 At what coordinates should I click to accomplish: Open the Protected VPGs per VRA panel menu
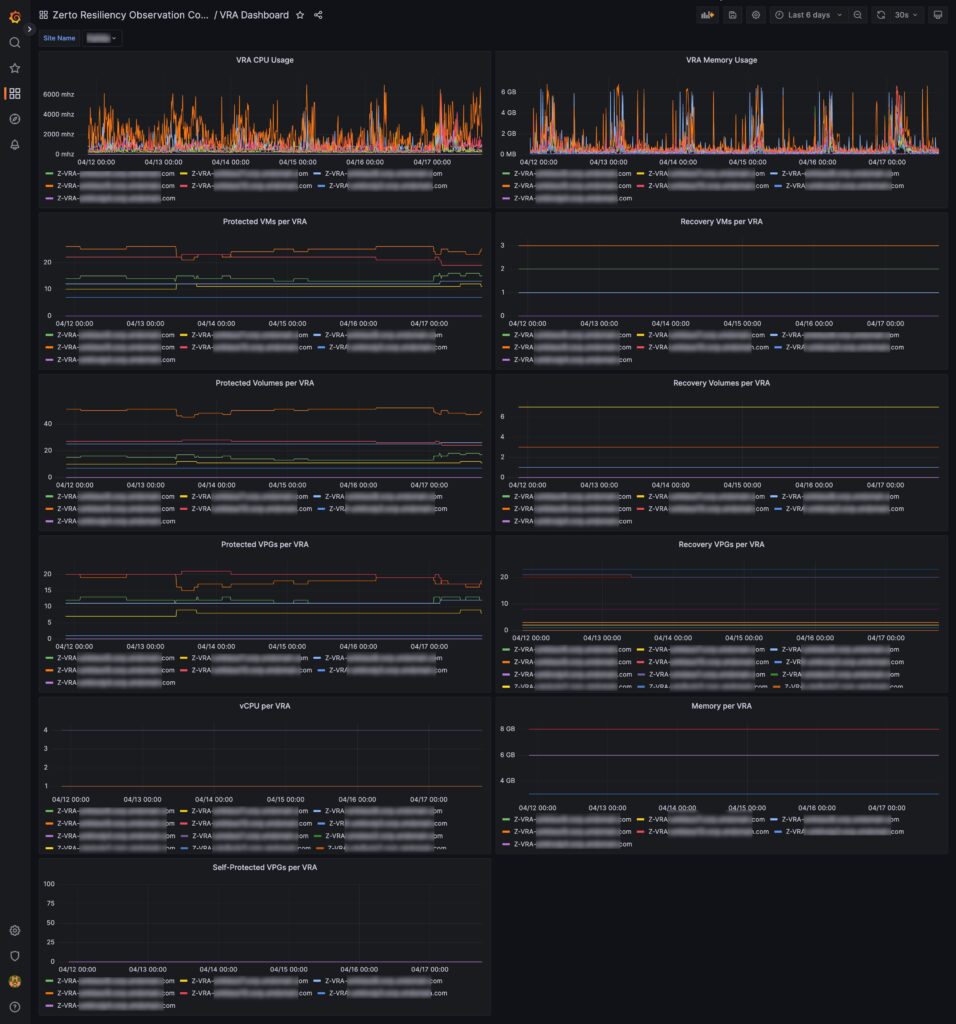tap(264, 544)
